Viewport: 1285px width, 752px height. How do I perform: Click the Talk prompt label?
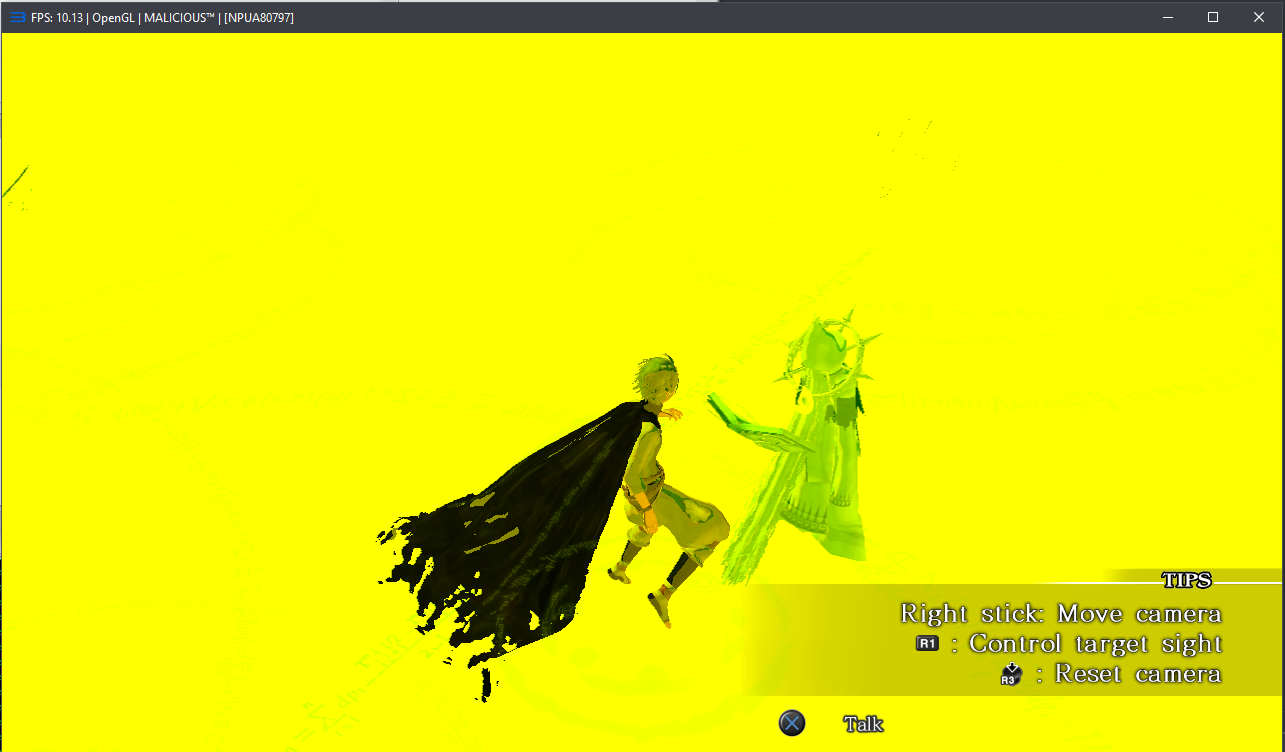(x=864, y=724)
